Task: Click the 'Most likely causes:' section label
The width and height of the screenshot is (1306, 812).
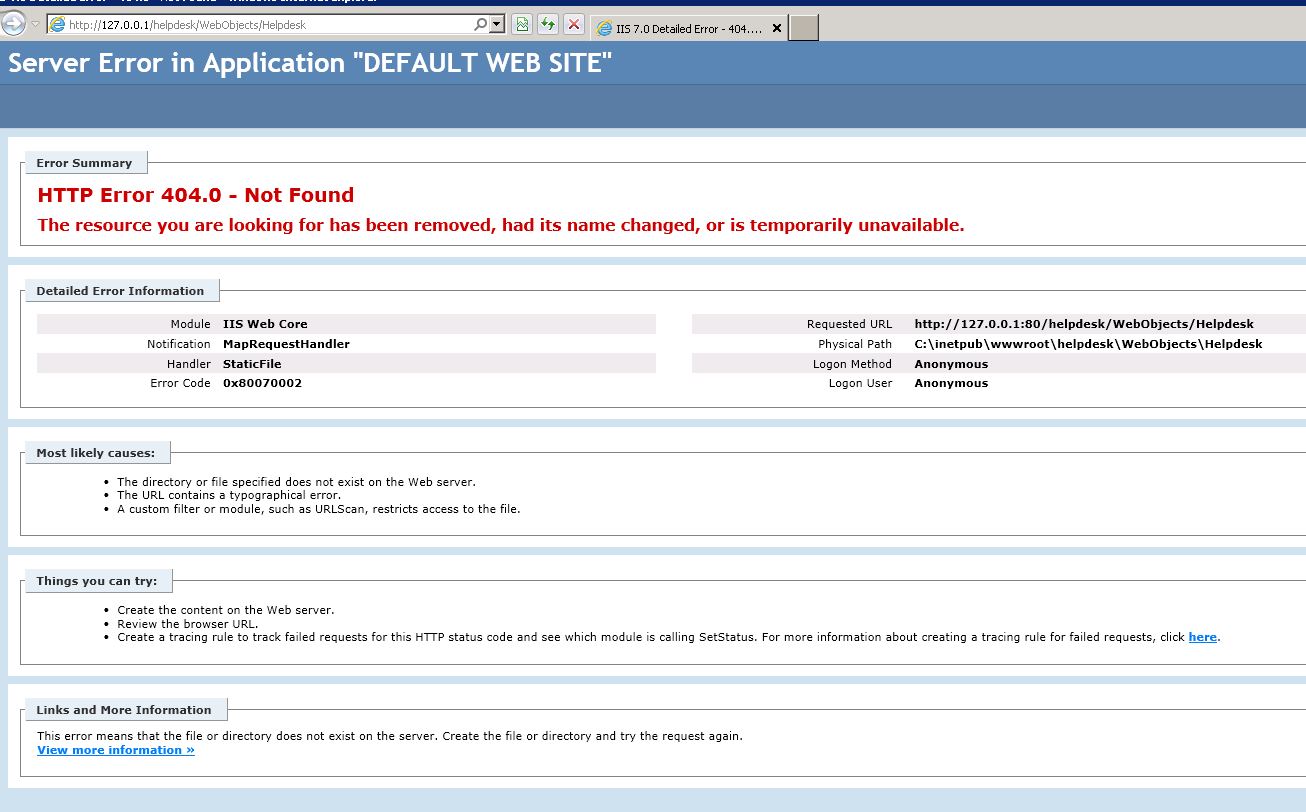Action: (96, 453)
